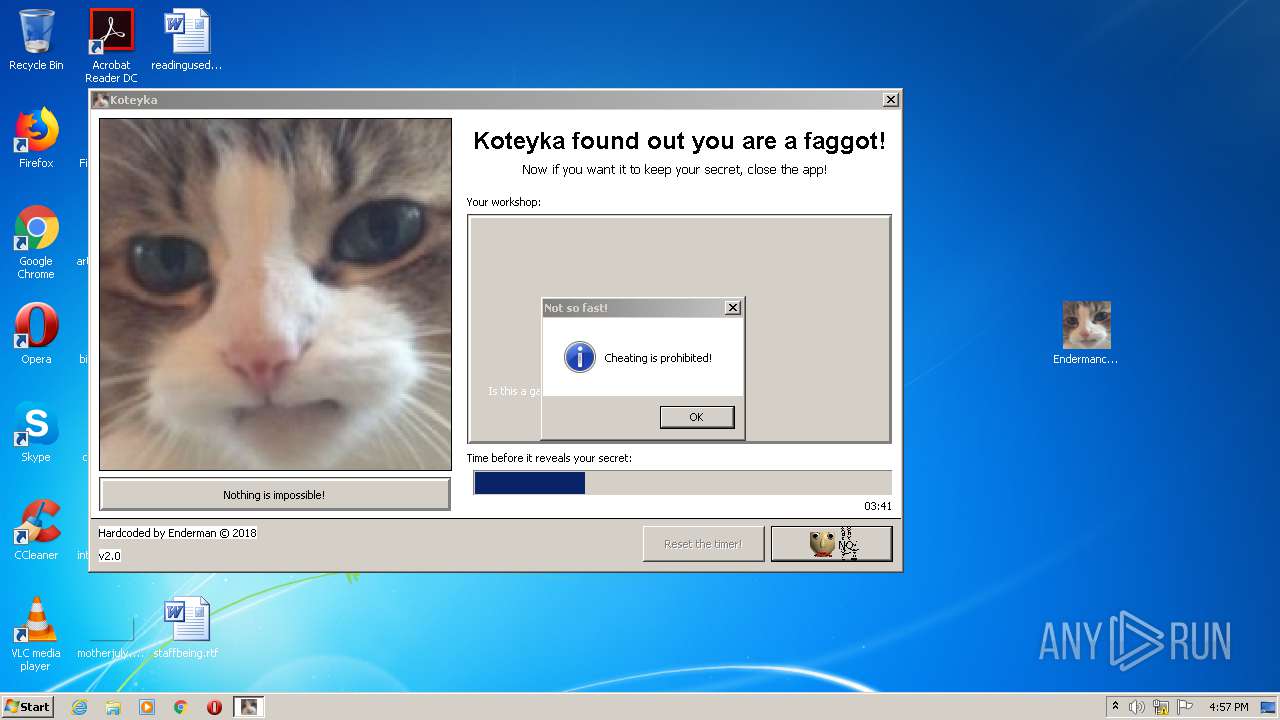This screenshot has width=1280, height=720.
Task: Open the Recycle Bin desktop icon
Action: (x=36, y=40)
